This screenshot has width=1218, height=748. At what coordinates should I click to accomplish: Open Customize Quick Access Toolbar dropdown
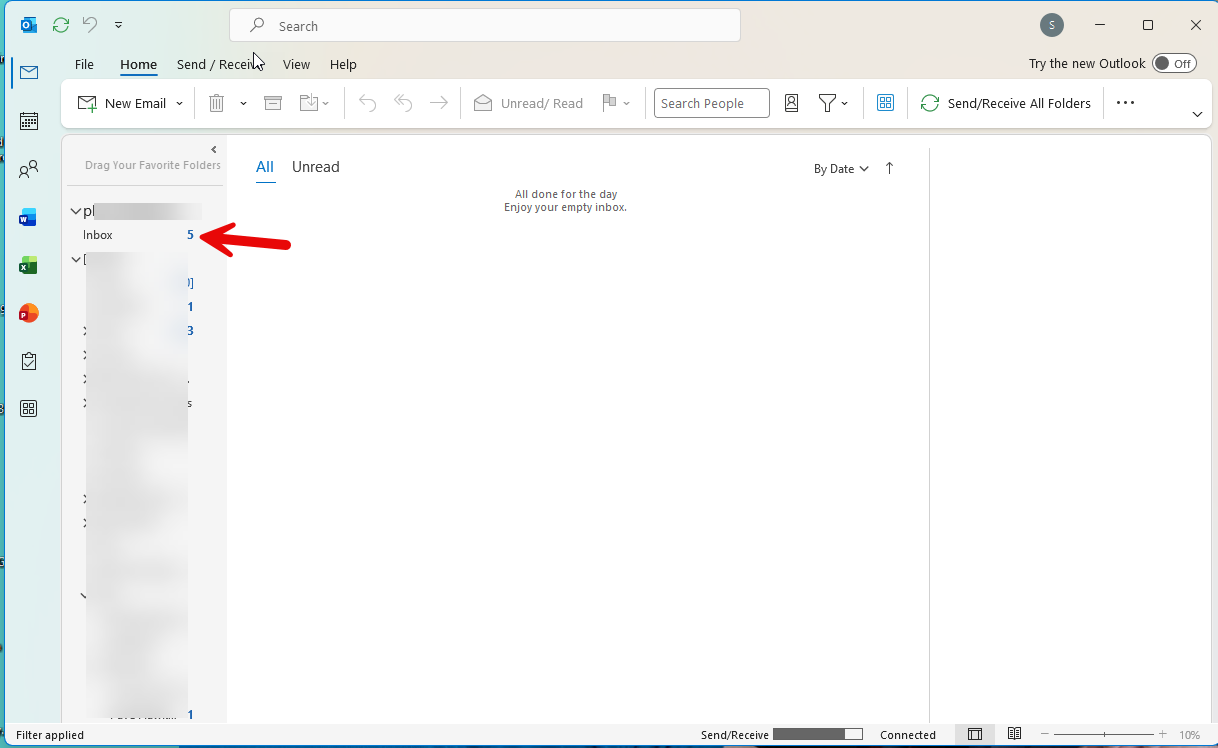(x=119, y=25)
